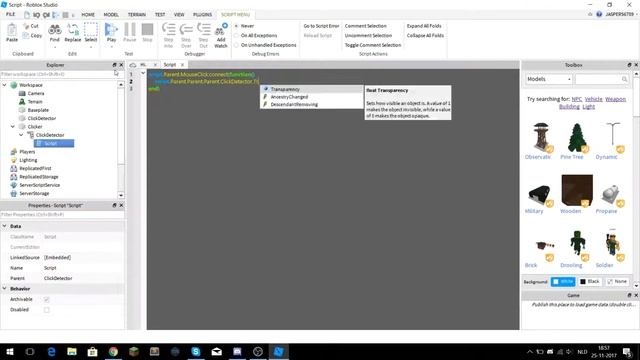
Task: Set Toolbox background to Black
Action: click(x=590, y=282)
